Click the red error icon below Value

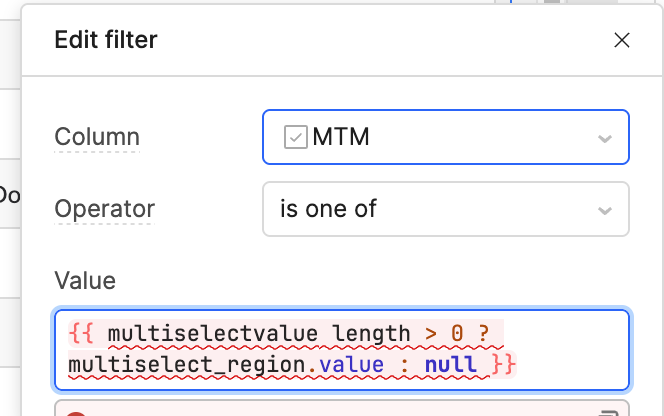tap(76, 413)
